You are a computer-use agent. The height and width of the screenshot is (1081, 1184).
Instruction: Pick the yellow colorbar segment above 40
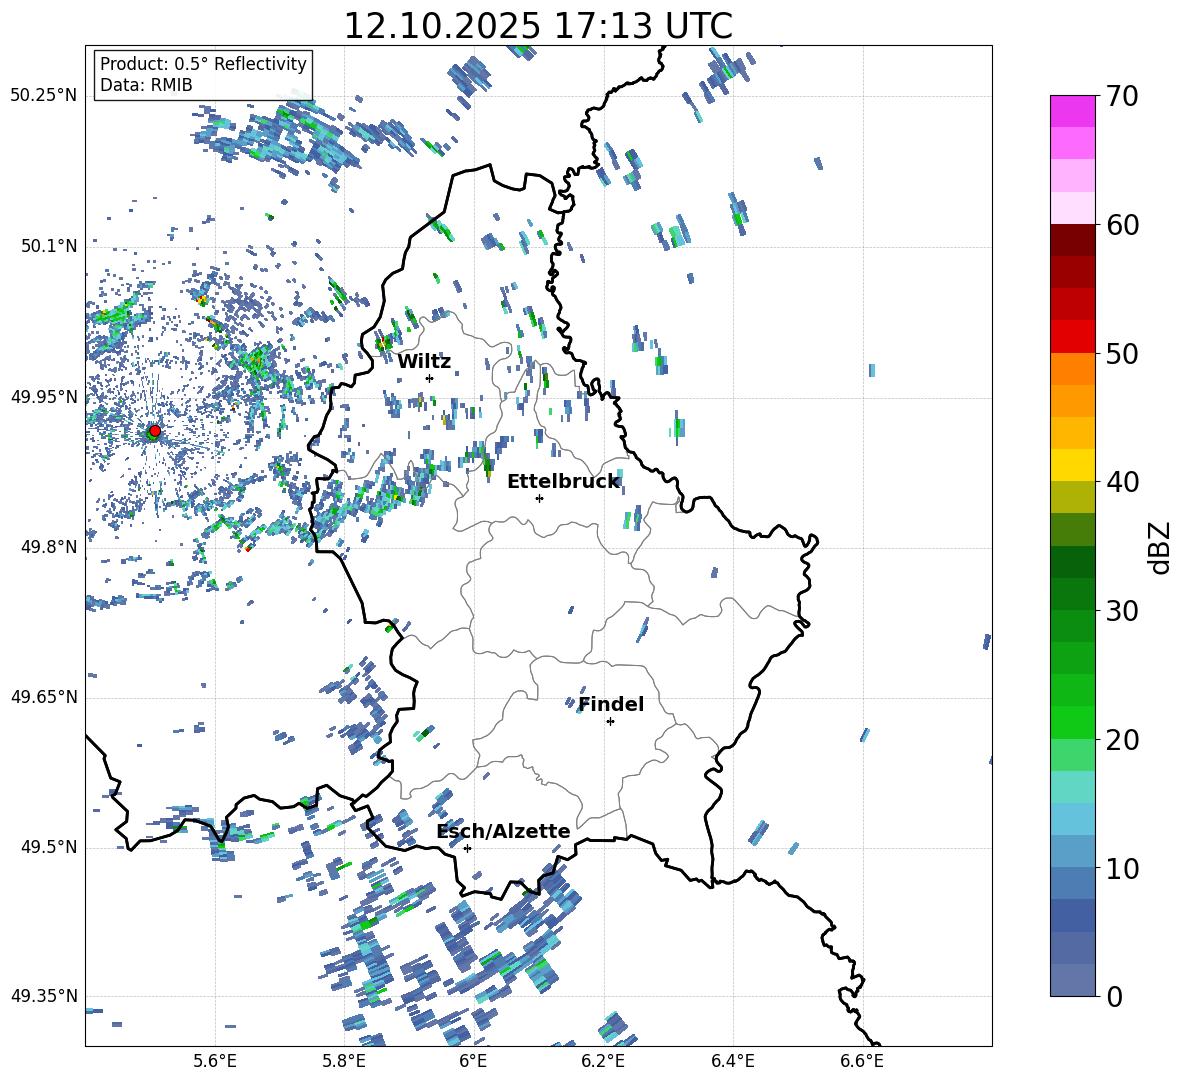(x=1072, y=465)
